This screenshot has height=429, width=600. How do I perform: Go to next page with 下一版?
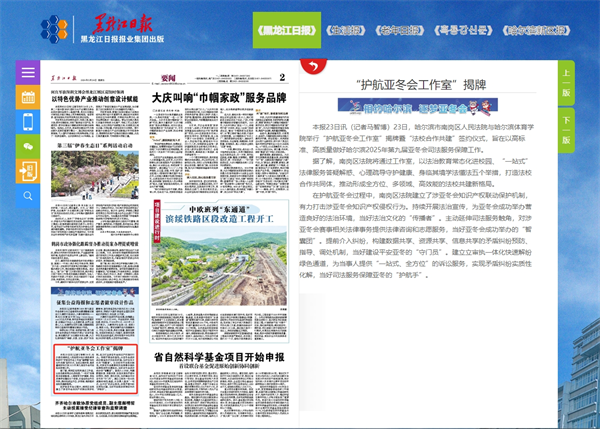pos(565,122)
